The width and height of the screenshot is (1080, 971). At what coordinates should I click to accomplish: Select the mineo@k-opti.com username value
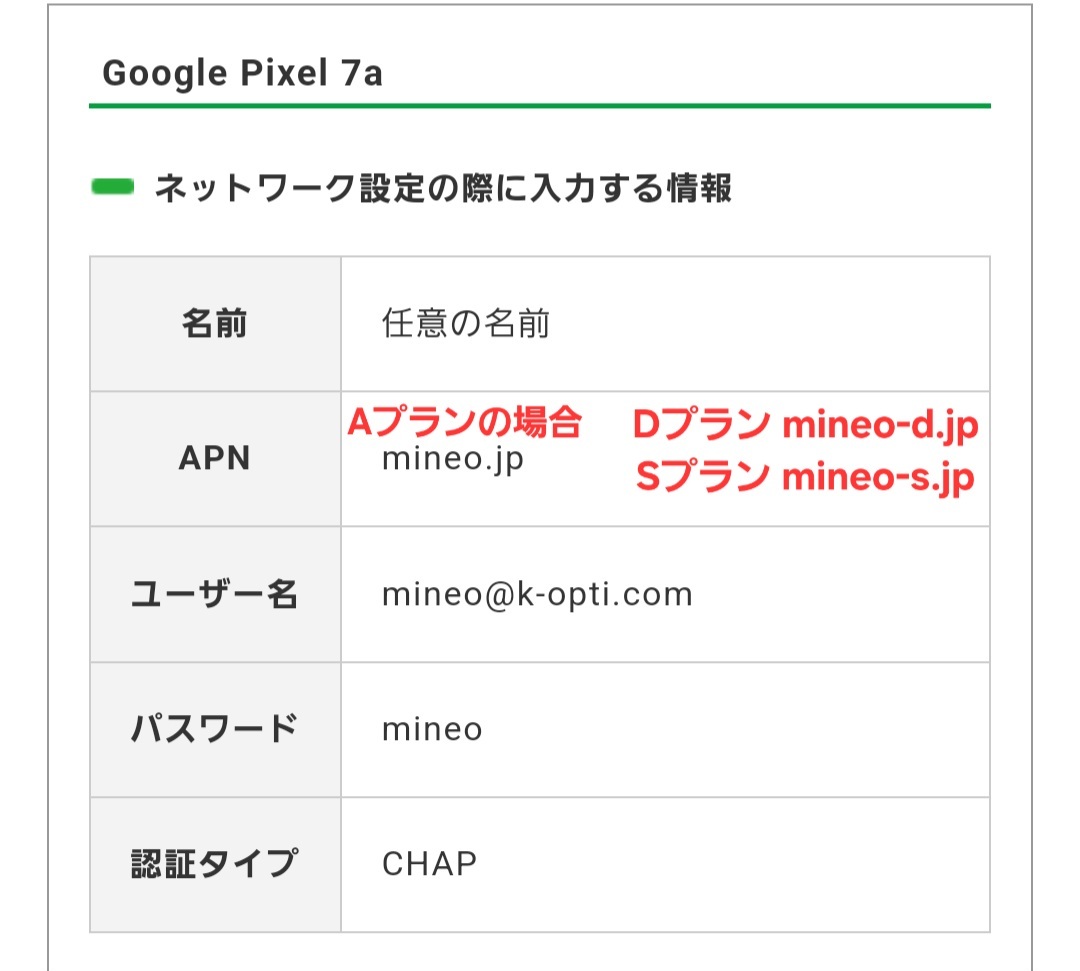537,595
